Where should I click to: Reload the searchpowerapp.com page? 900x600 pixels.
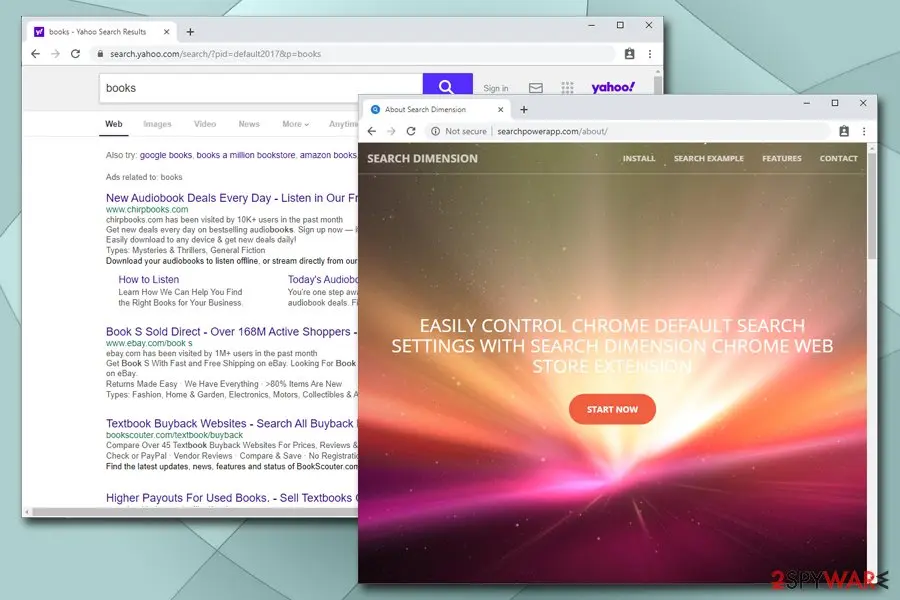pos(411,131)
